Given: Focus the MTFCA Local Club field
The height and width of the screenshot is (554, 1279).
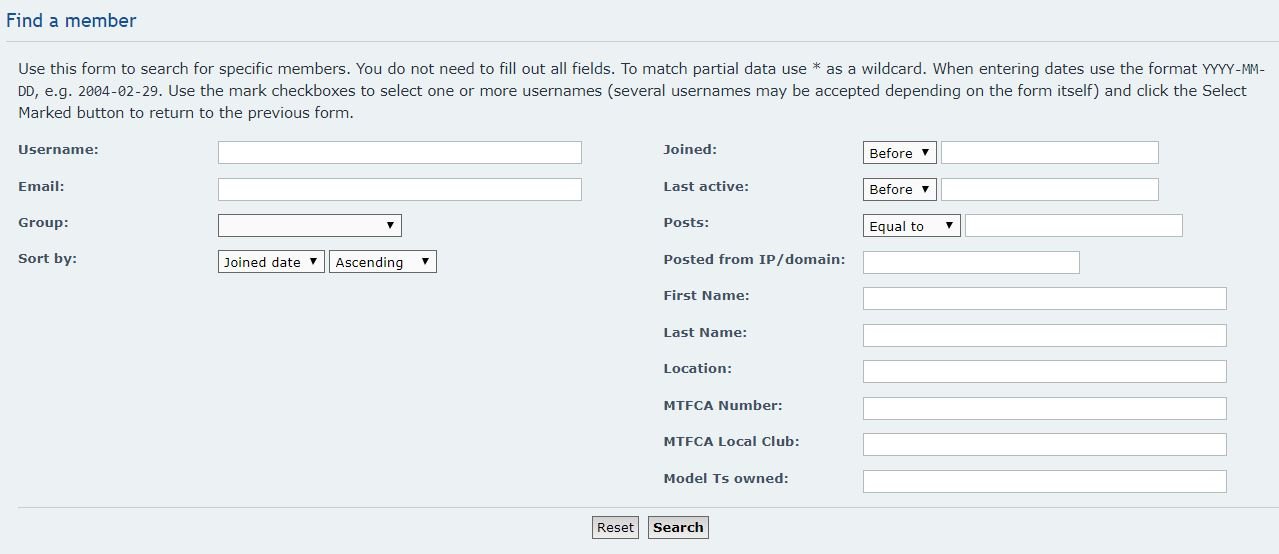Looking at the screenshot, I should point(1044,444).
